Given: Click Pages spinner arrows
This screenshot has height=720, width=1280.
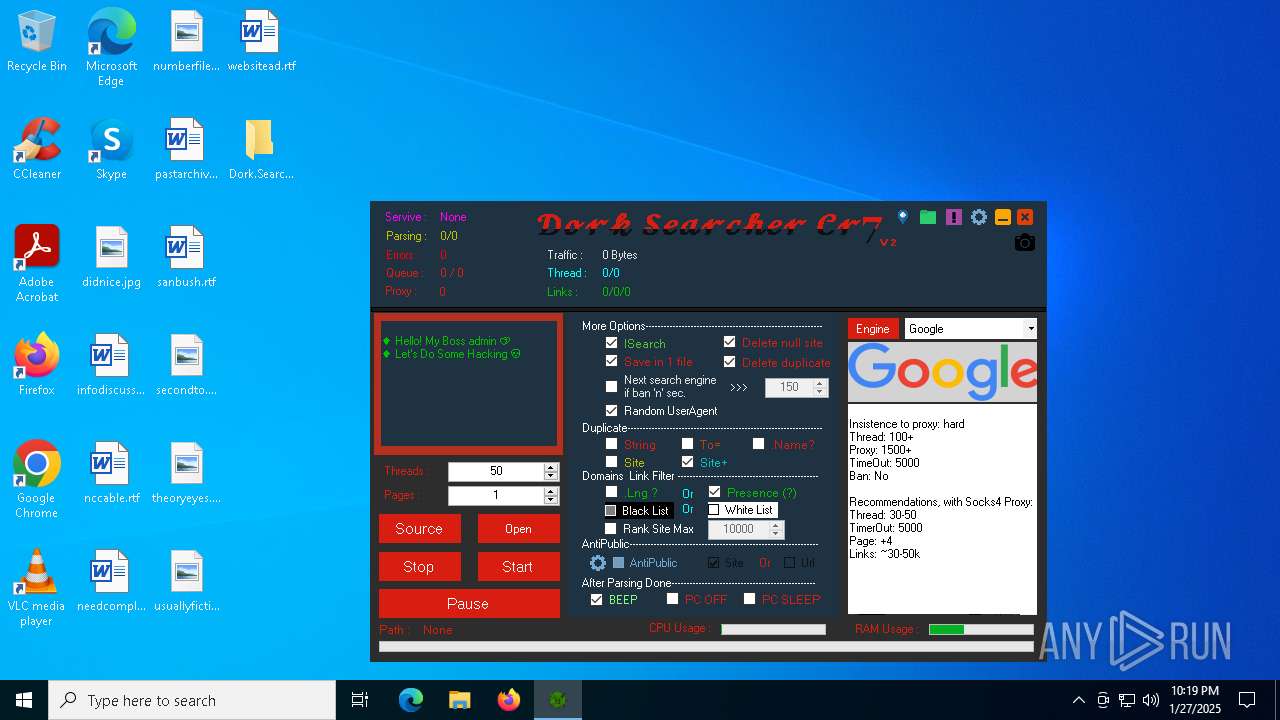Looking at the screenshot, I should 551,495.
